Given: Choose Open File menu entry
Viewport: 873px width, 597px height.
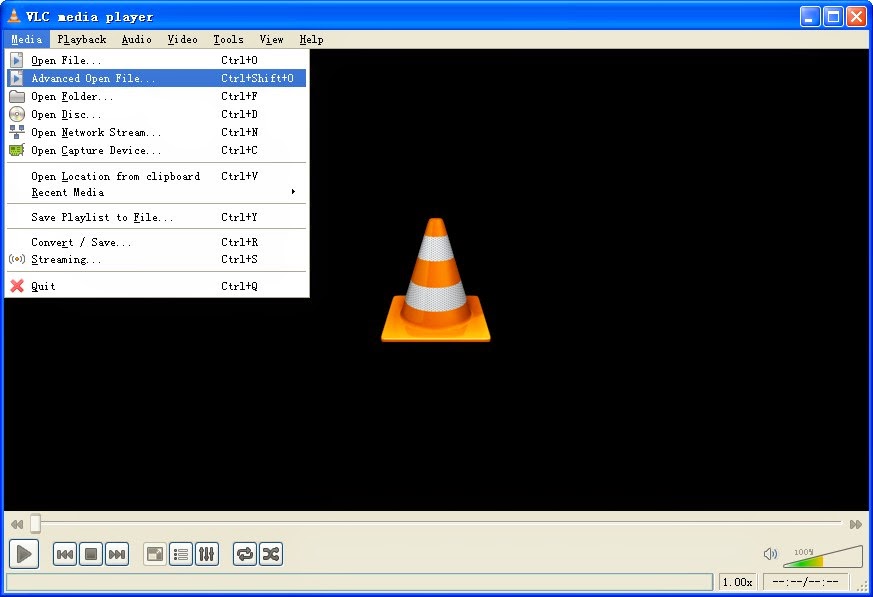Looking at the screenshot, I should tap(156, 60).
